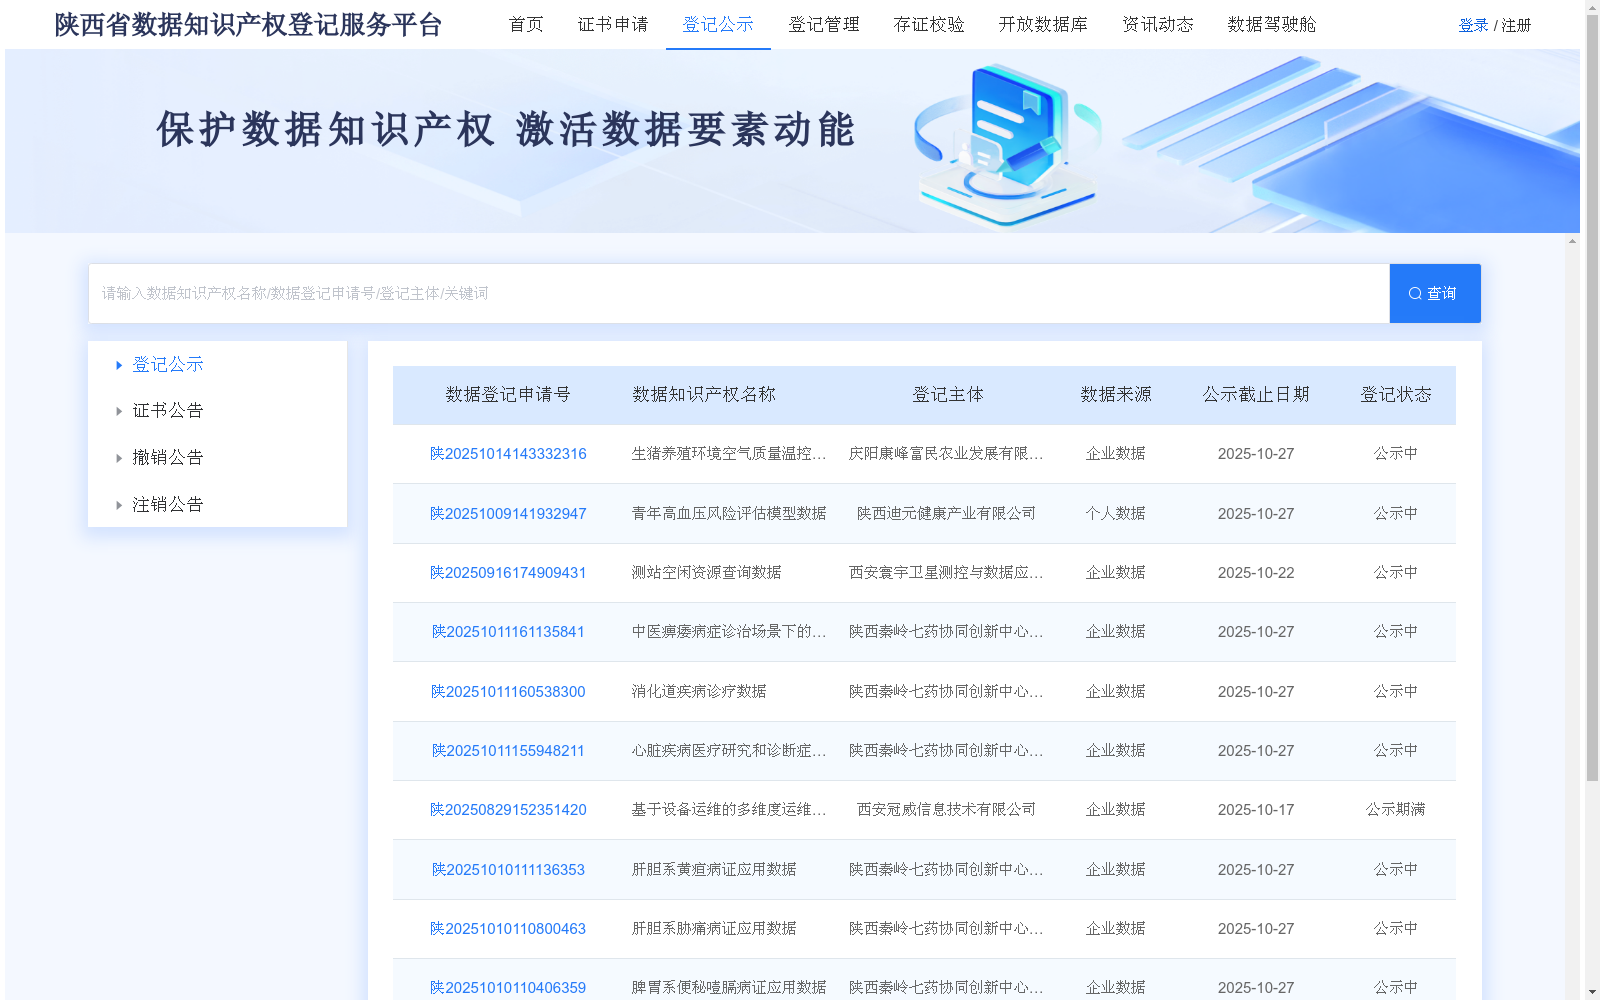Click the magnifier icon in the 查询 button
Screen dimensions: 1600x1000
coord(1415,294)
